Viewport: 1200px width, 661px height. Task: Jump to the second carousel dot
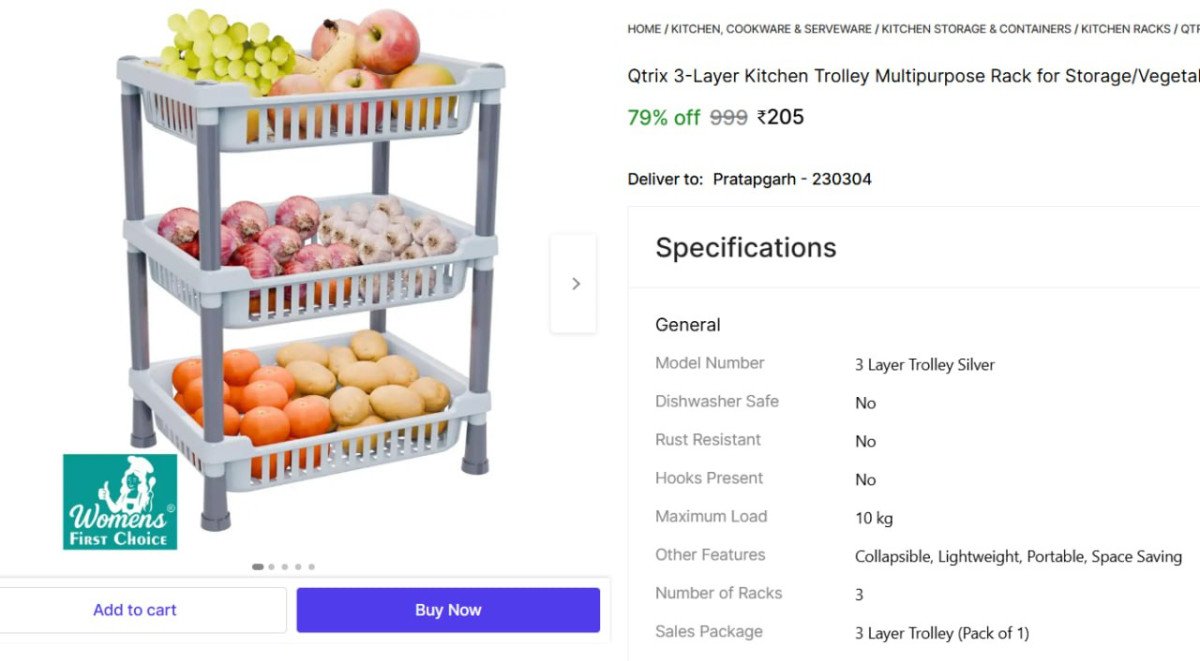pos(271,567)
